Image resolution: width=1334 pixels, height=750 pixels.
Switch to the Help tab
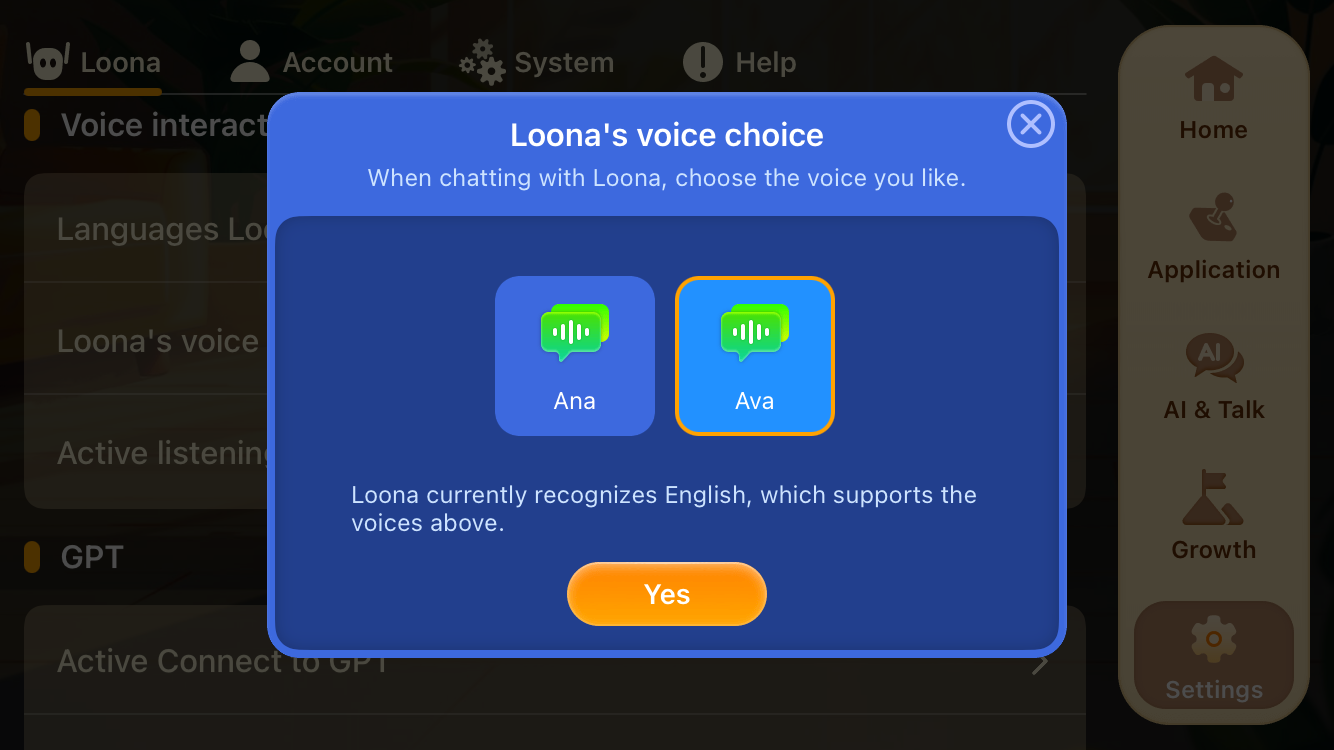coord(740,63)
